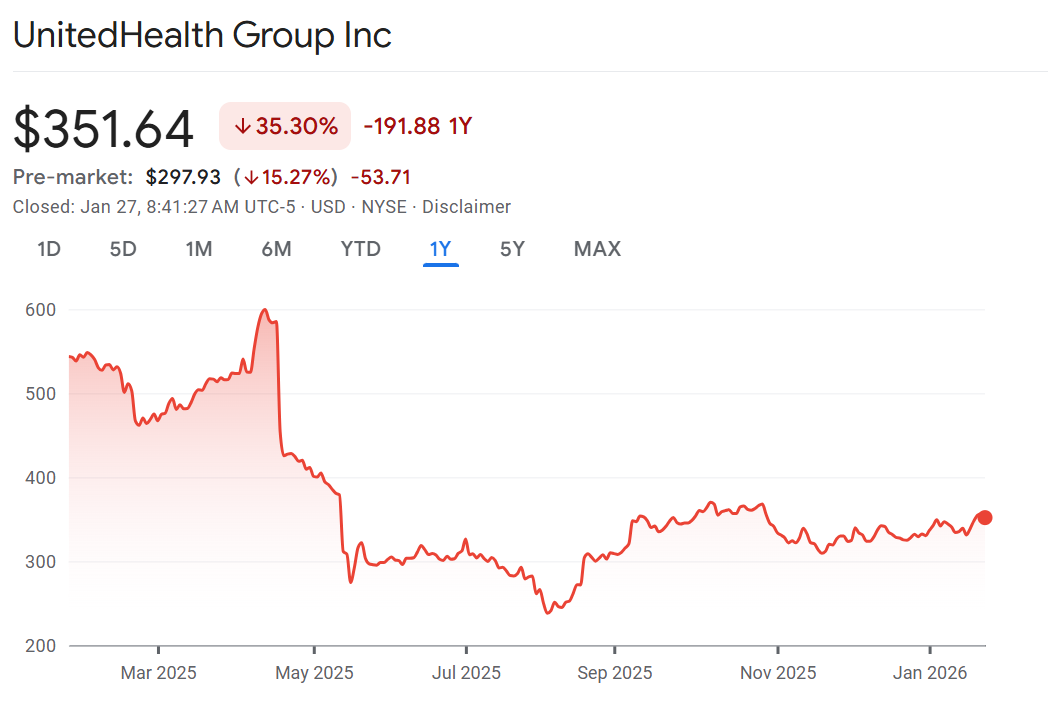The image size is (1048, 711).
Task: Open the 6M chart view
Action: click(276, 249)
